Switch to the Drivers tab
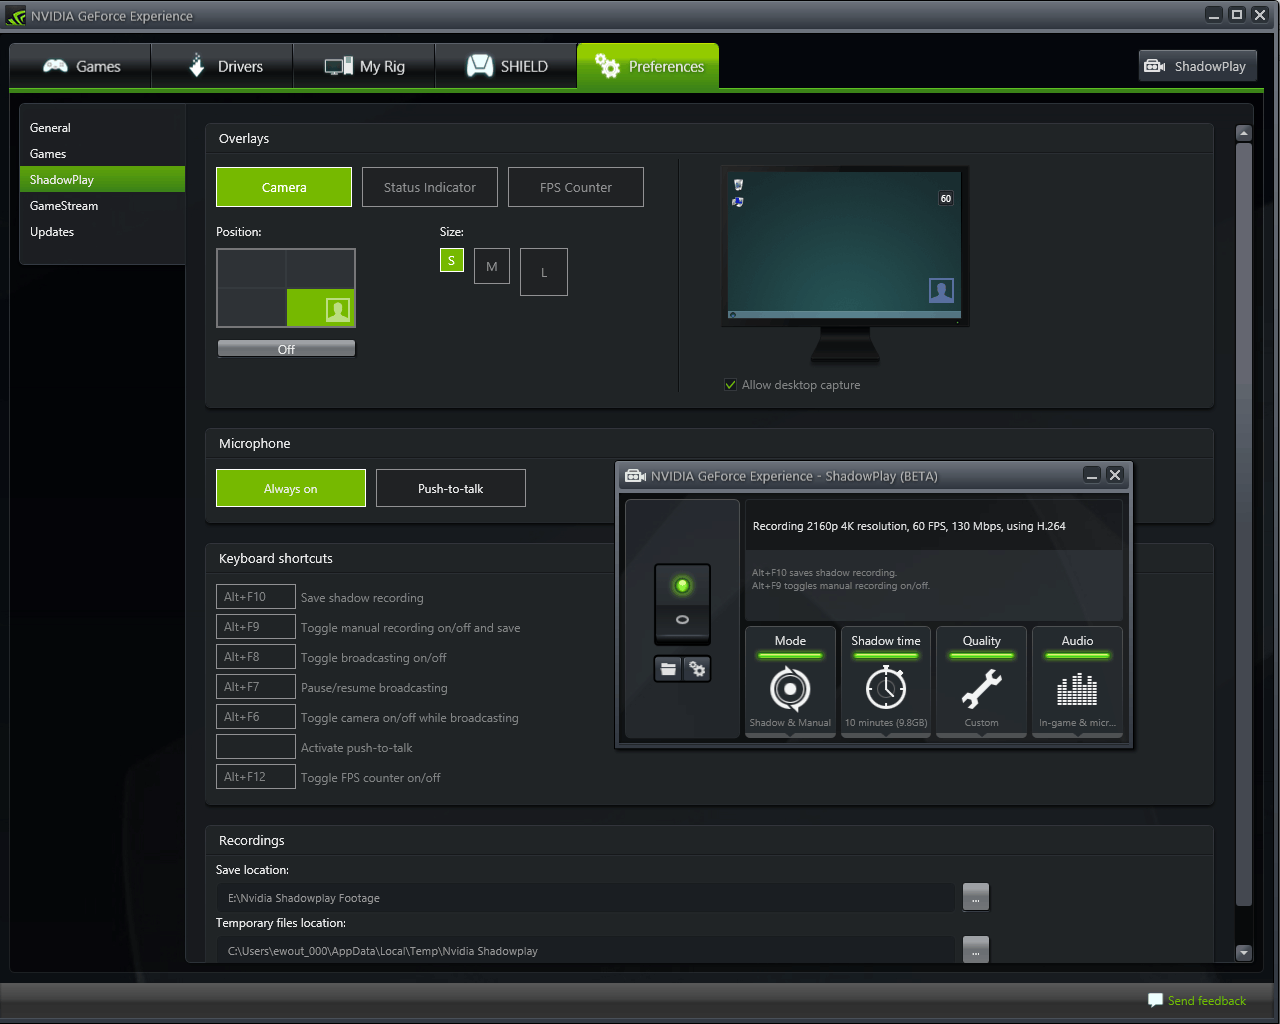Image resolution: width=1280 pixels, height=1024 pixels. point(223,66)
